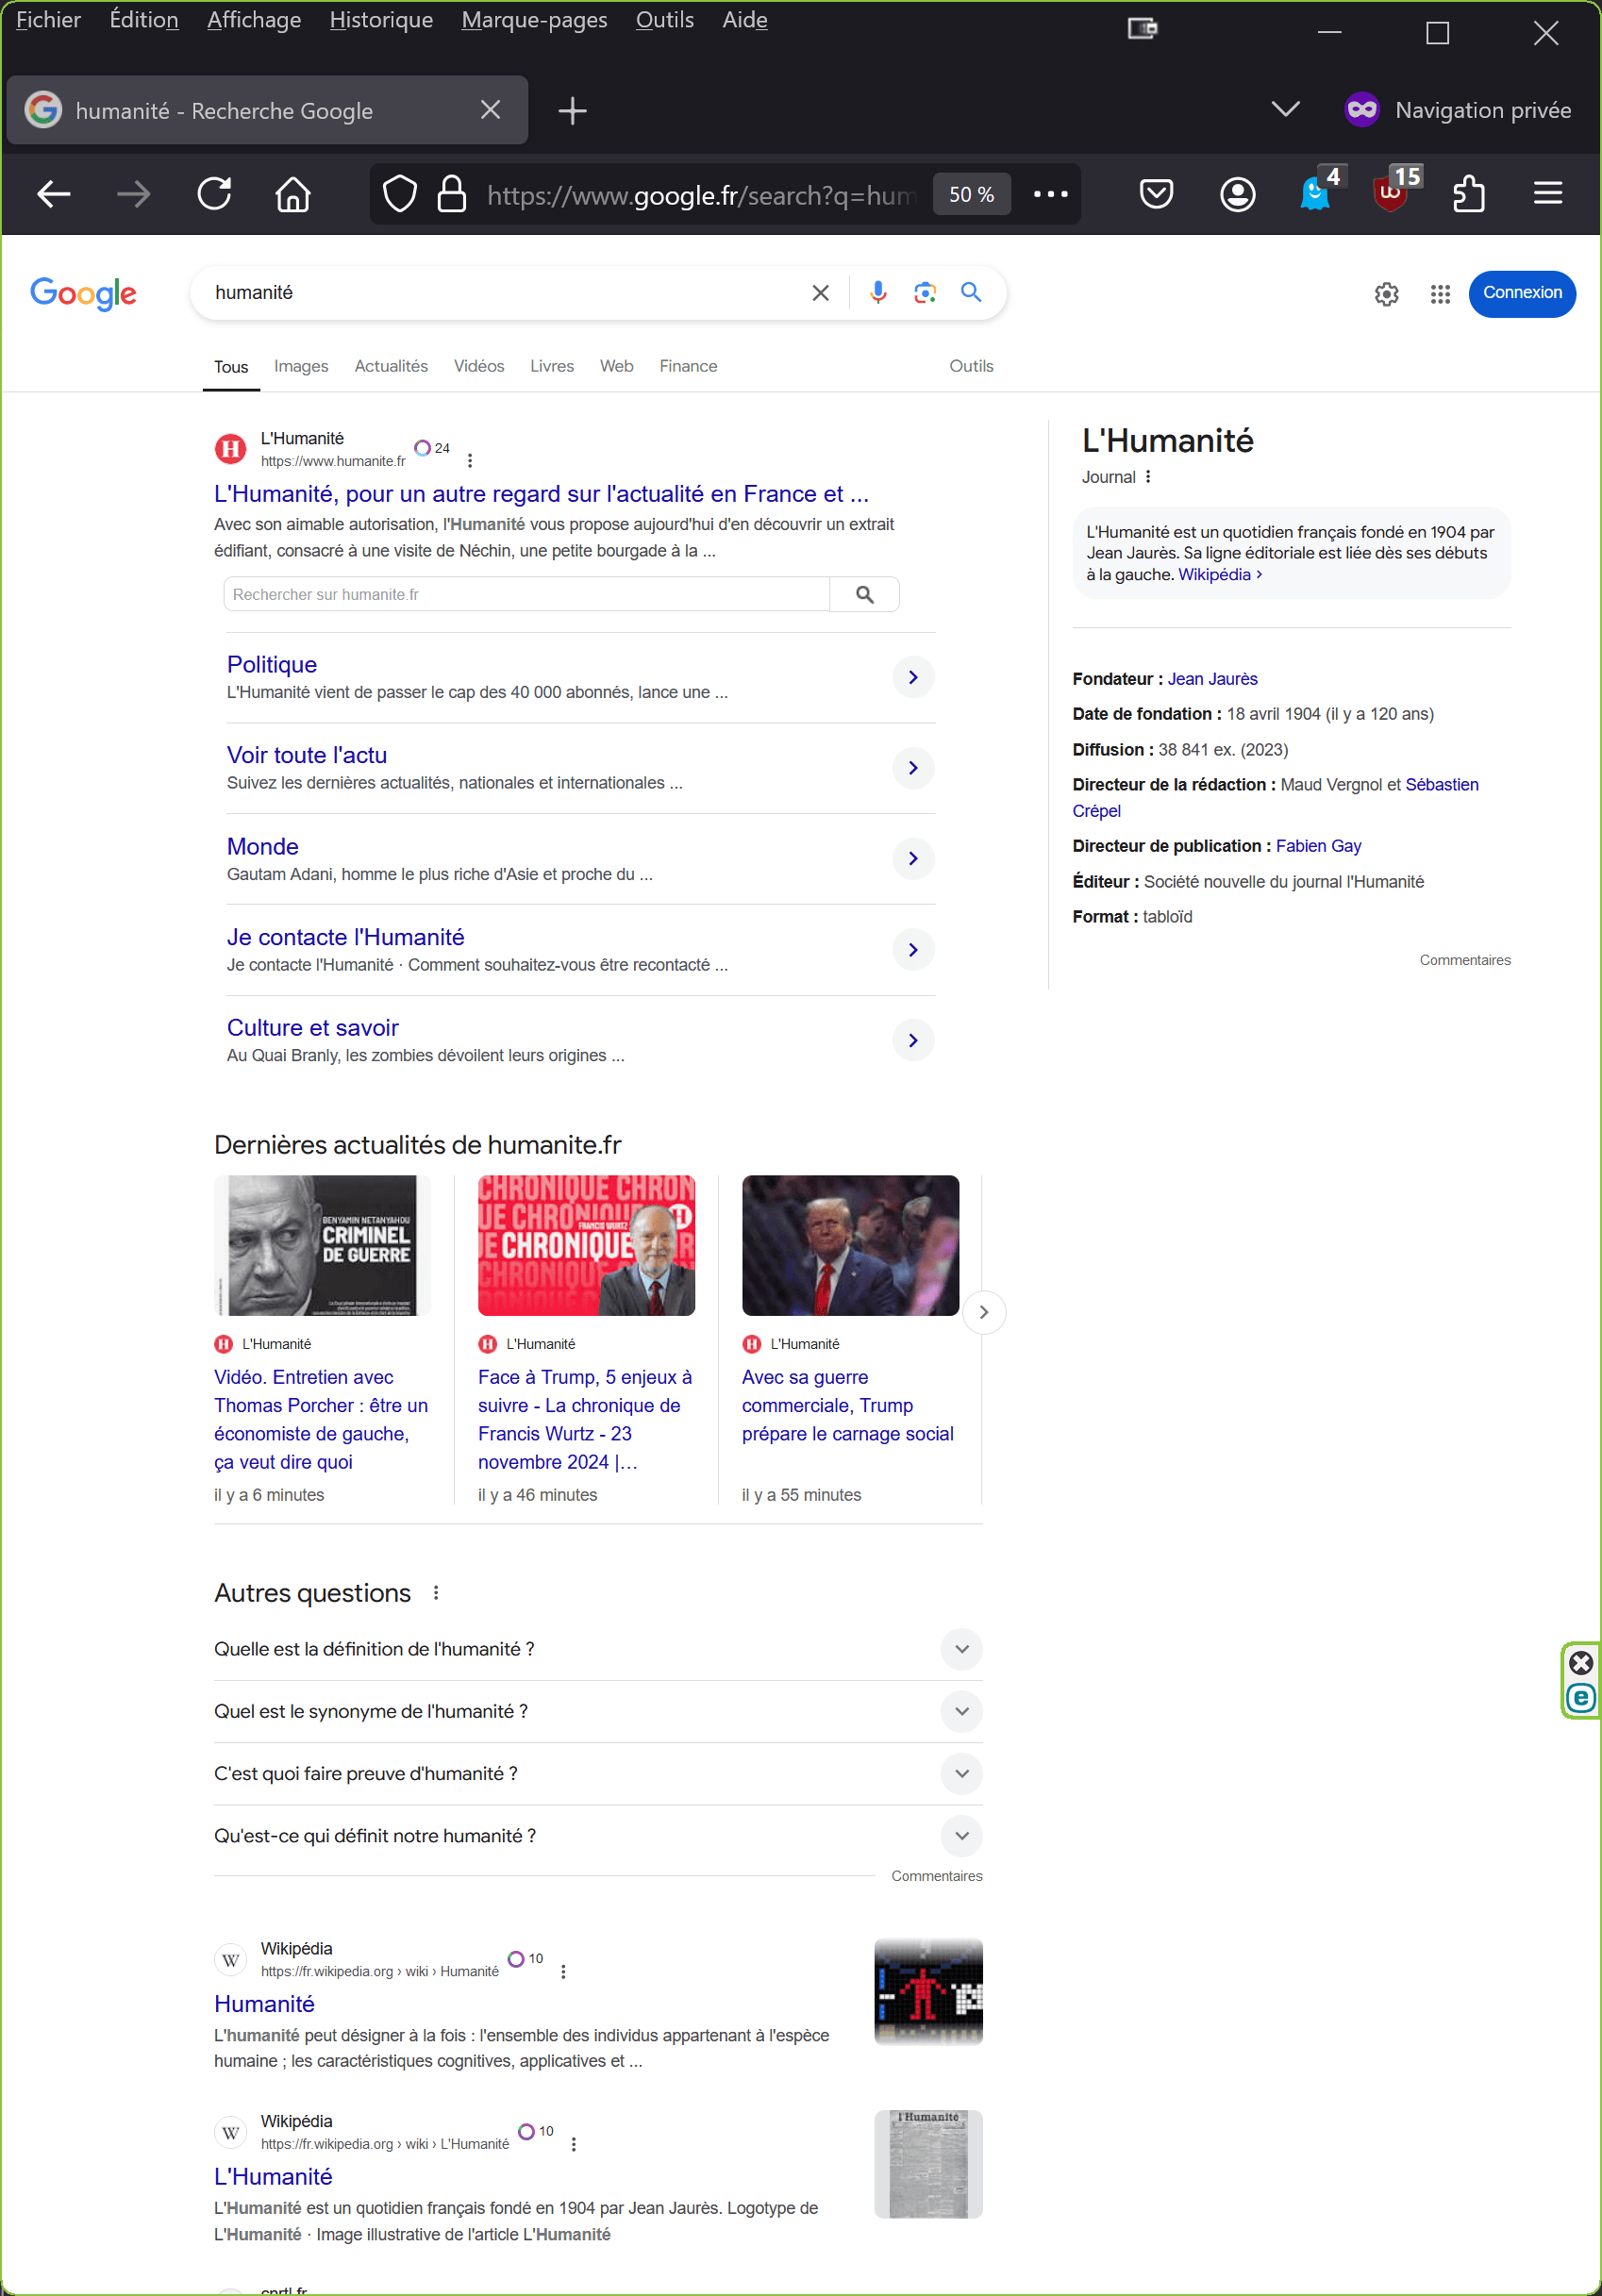
Task: Search humanite.fr using its magnifier button
Action: [x=865, y=595]
